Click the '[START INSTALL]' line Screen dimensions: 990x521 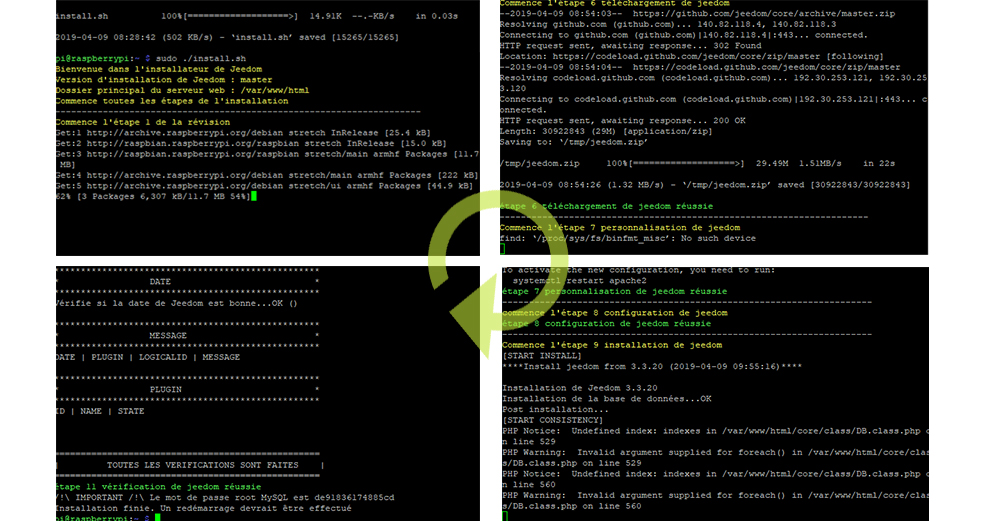tap(542, 356)
